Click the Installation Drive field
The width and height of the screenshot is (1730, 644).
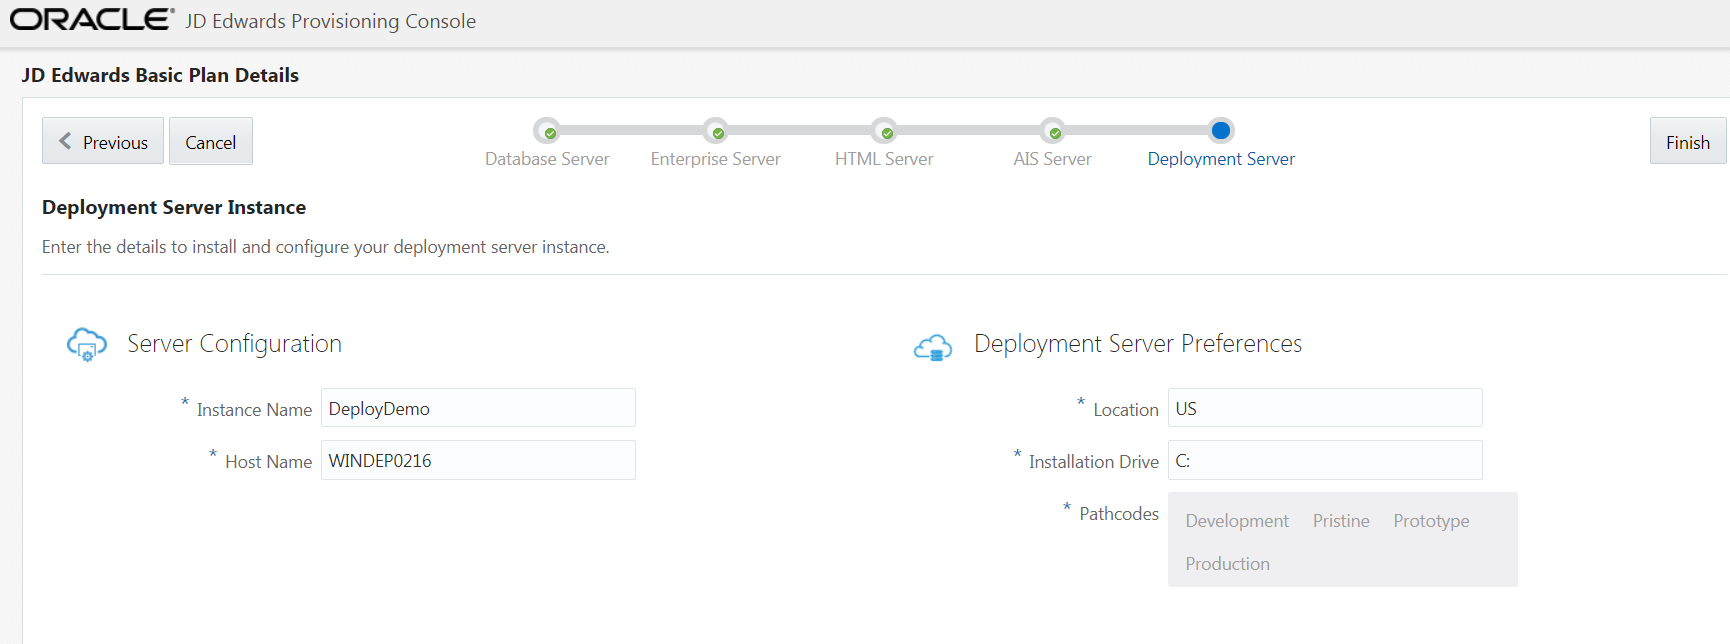pos(1325,460)
